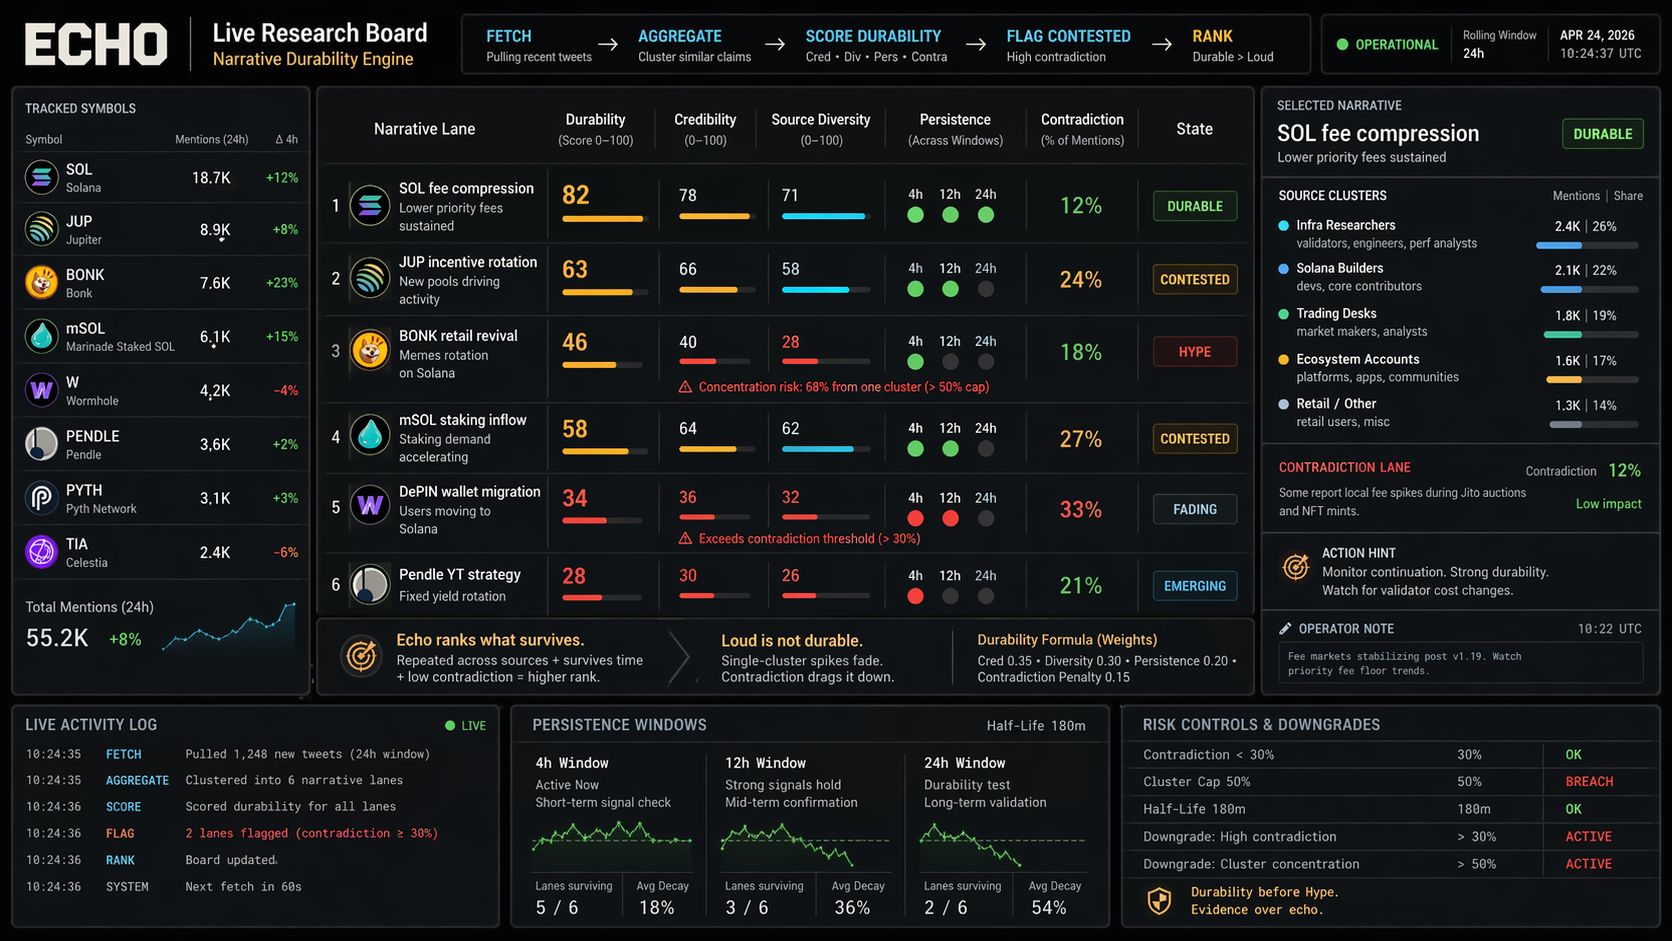Click the target icon beside Action Hint

click(x=1296, y=567)
